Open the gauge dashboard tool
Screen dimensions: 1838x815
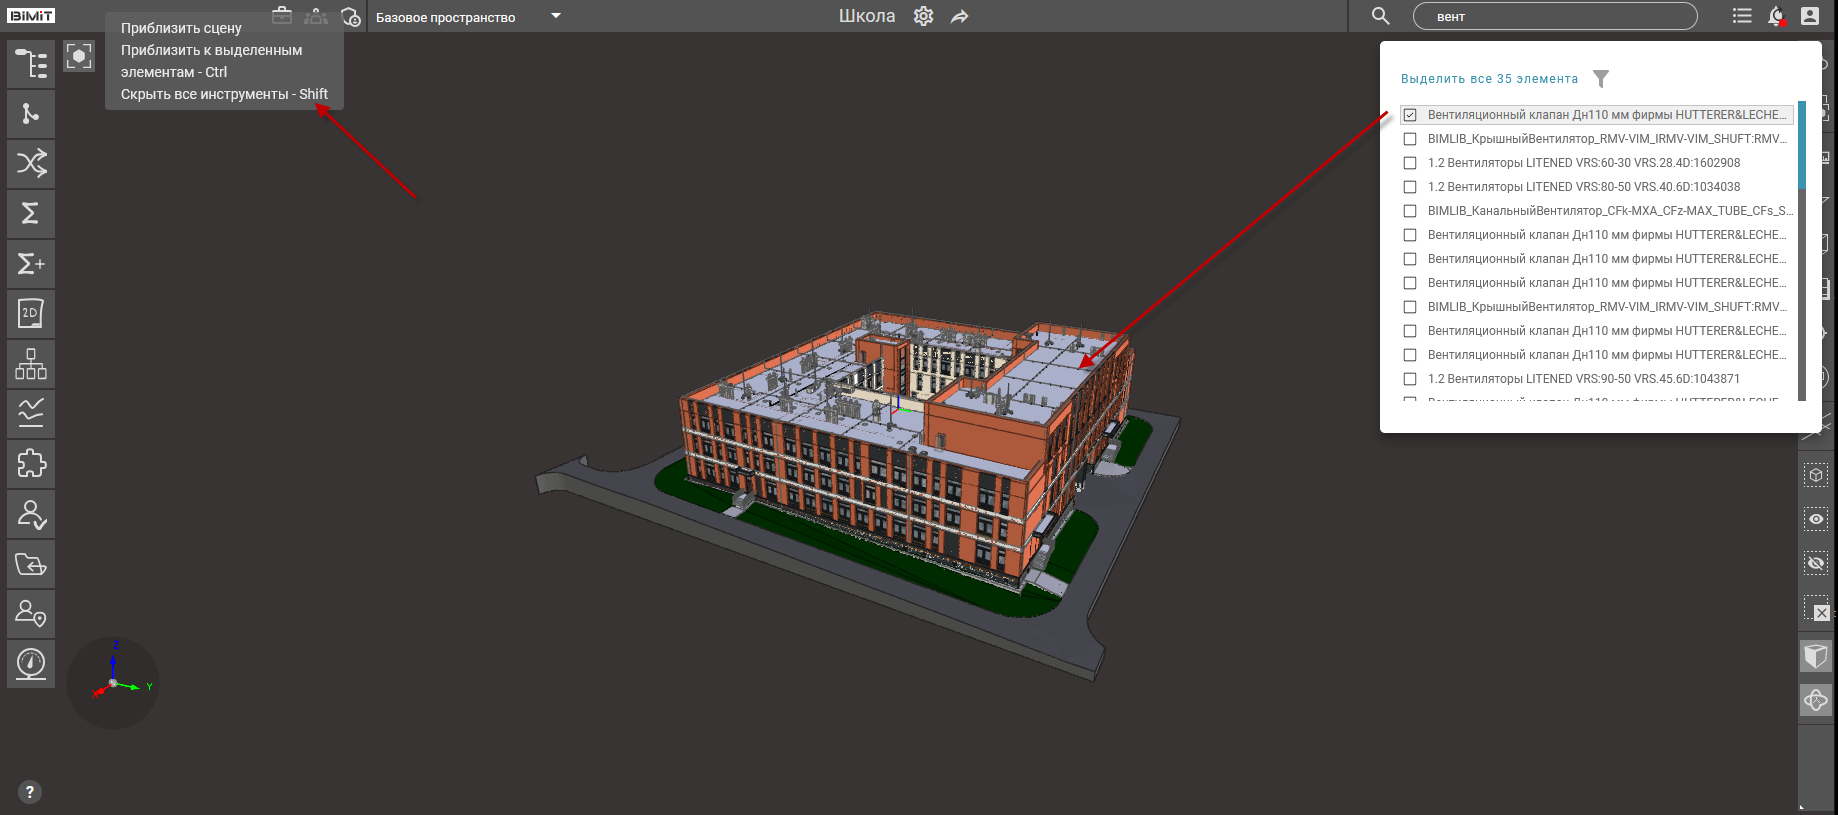pos(31,664)
